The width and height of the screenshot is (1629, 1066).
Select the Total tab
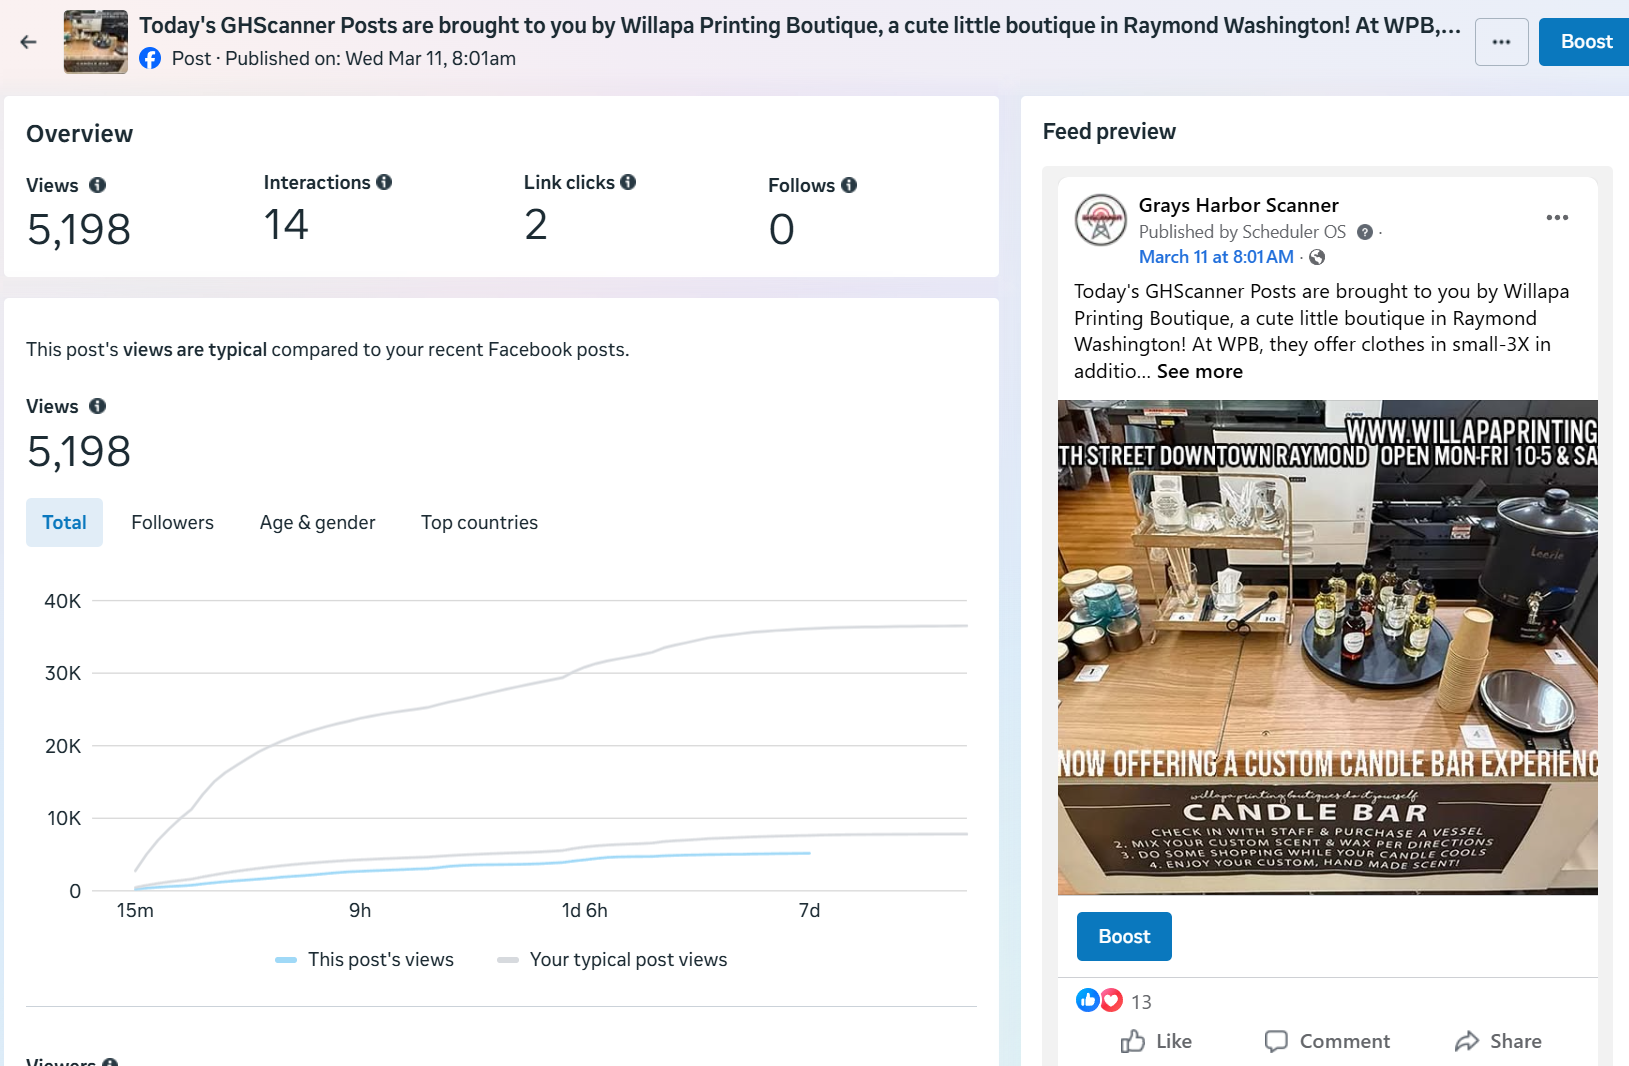click(x=64, y=522)
